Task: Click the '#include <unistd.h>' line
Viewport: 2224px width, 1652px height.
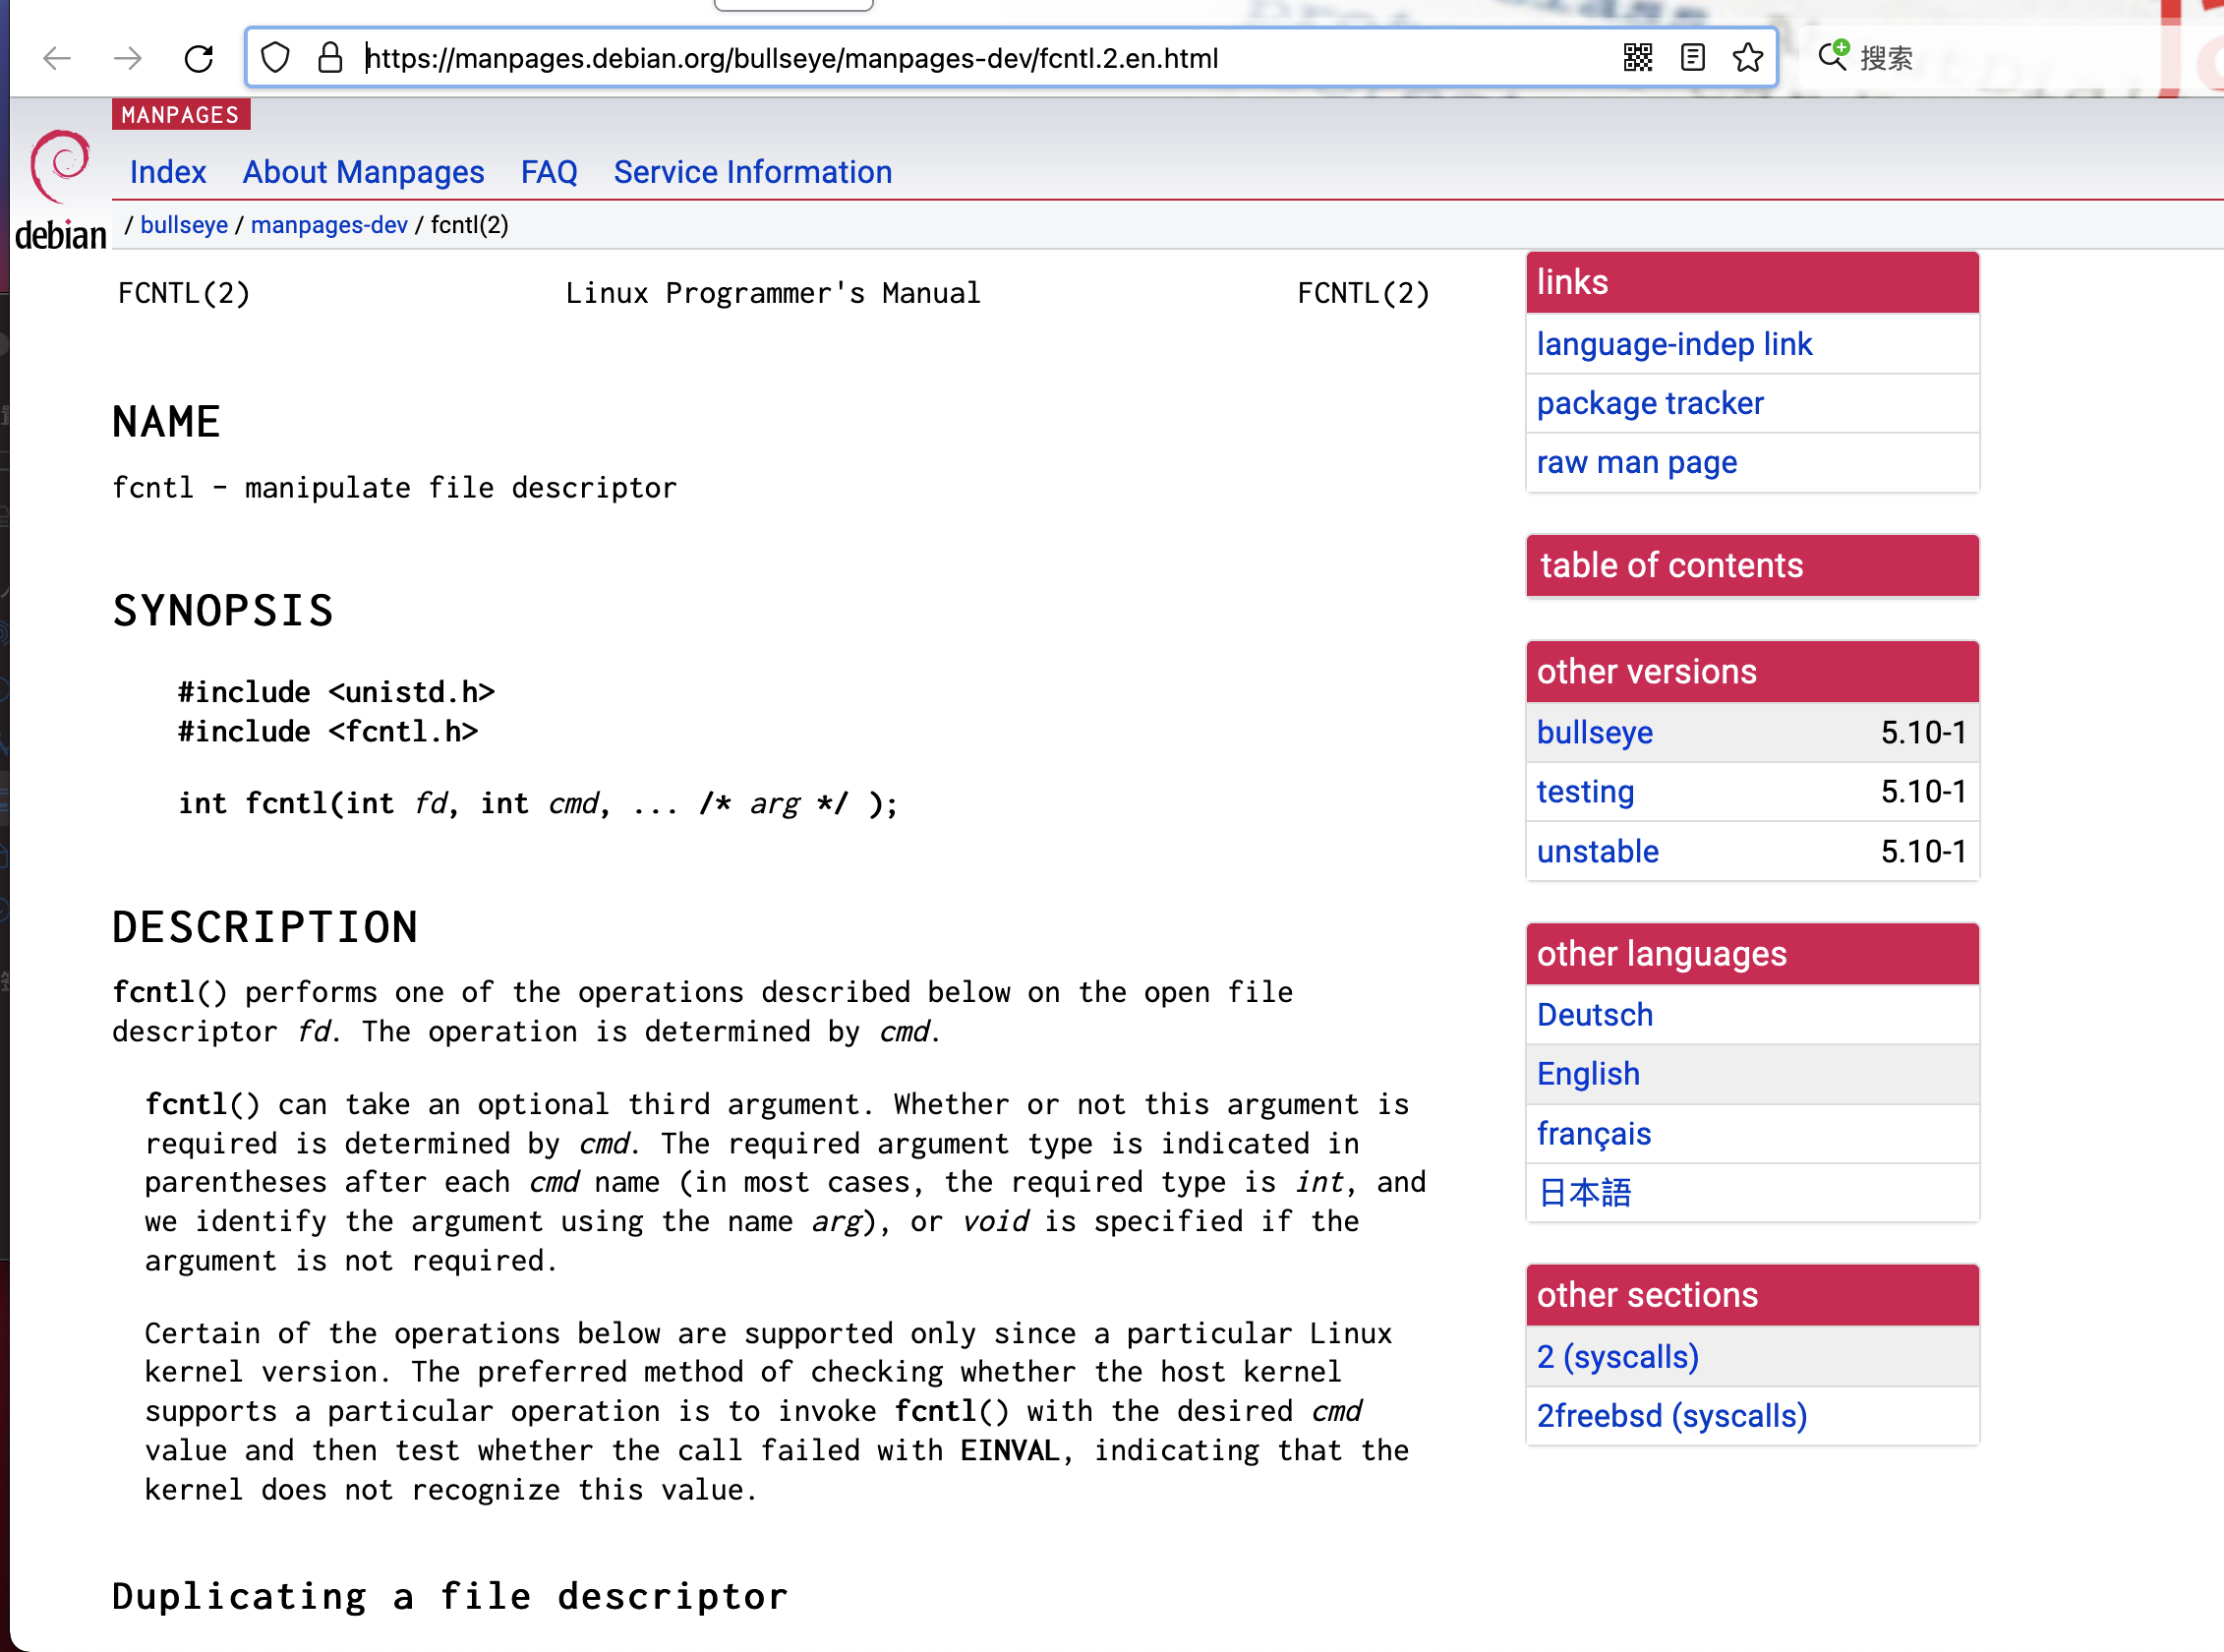Action: (x=337, y=692)
